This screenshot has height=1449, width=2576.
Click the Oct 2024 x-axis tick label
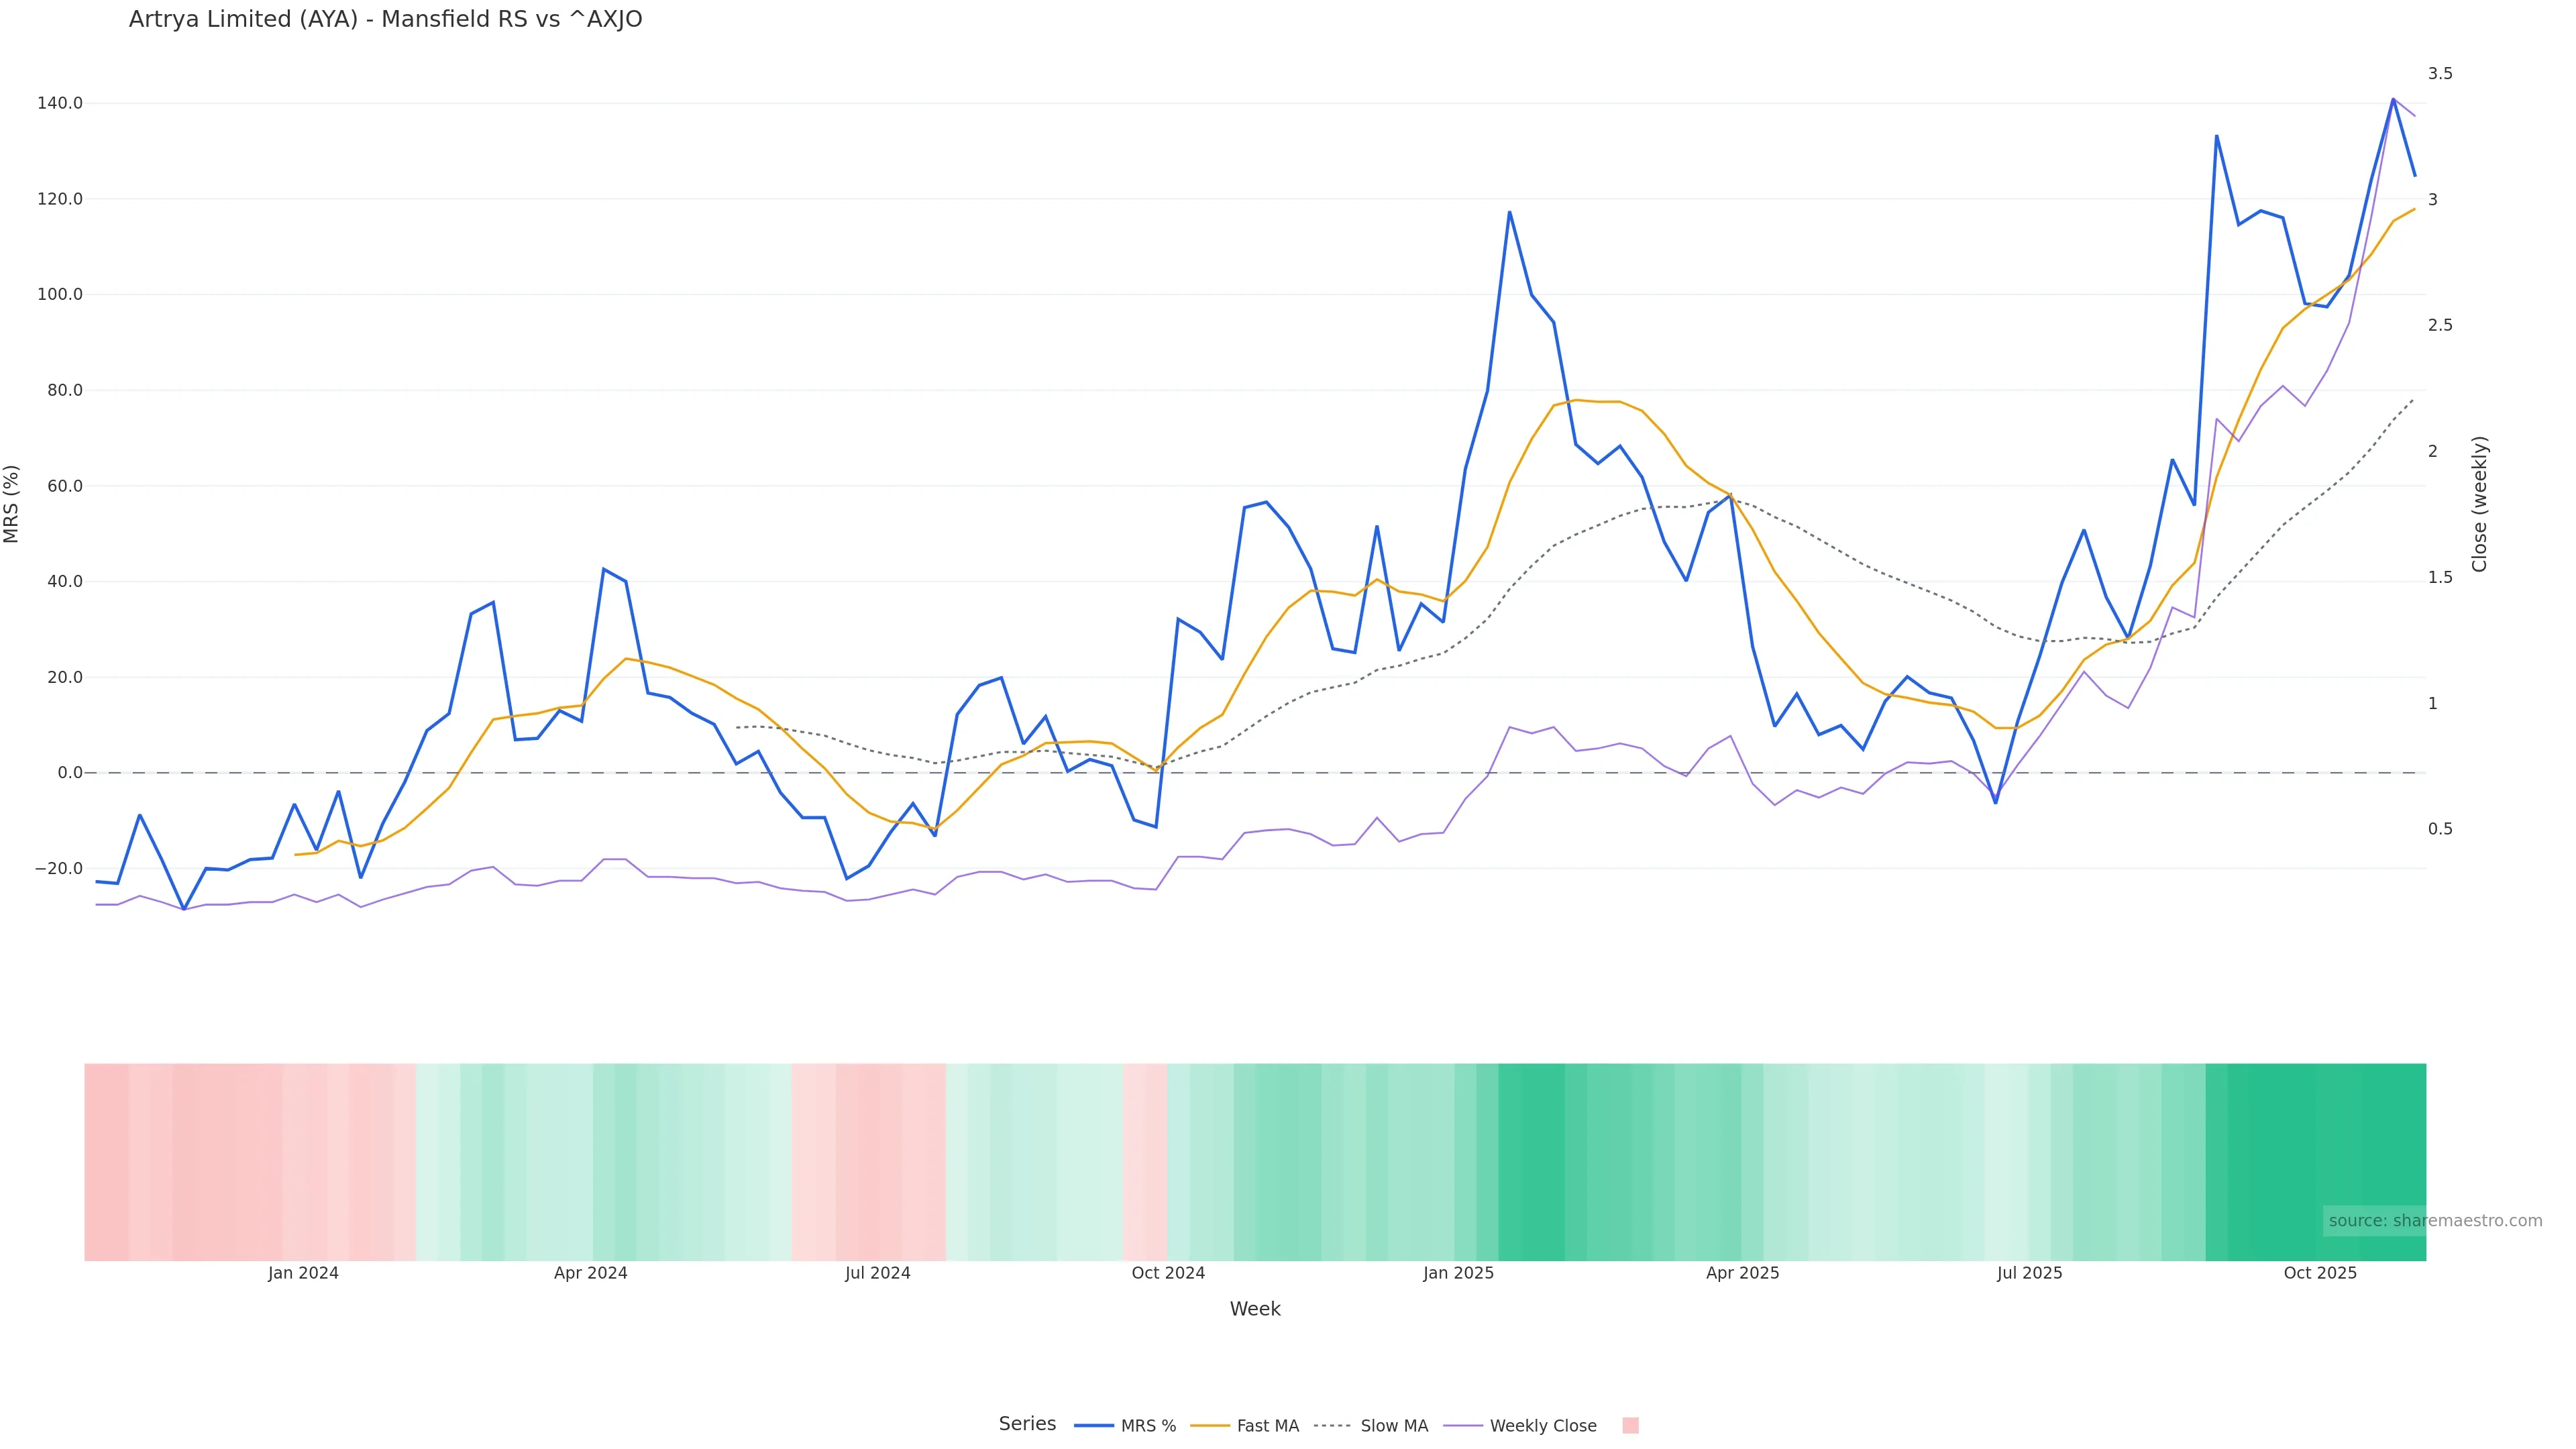click(1168, 1273)
